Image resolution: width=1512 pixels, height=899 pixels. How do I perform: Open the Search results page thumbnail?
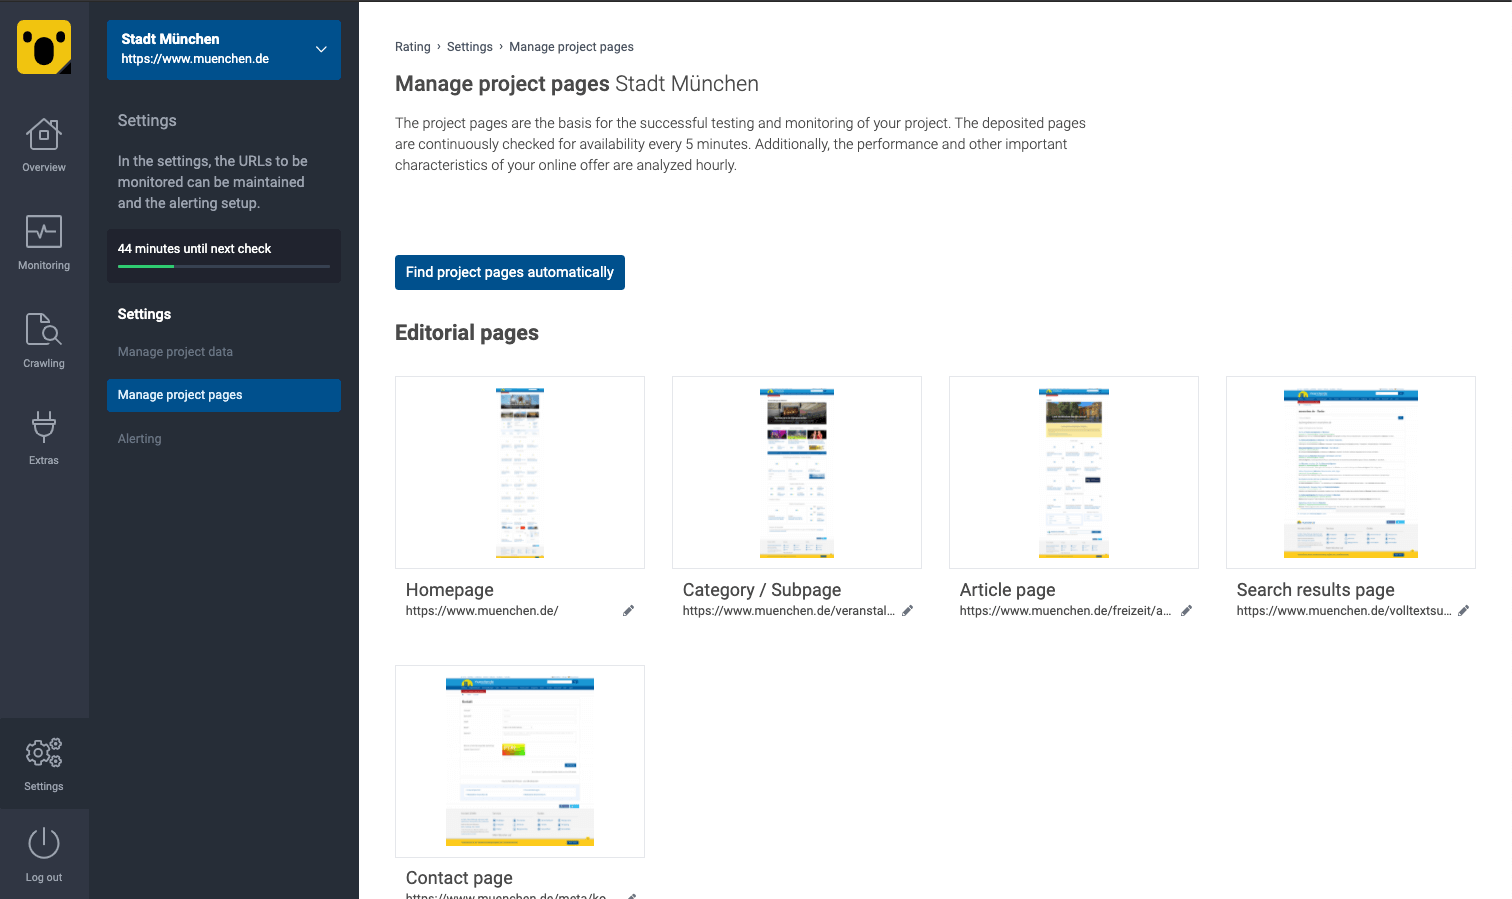1351,472
